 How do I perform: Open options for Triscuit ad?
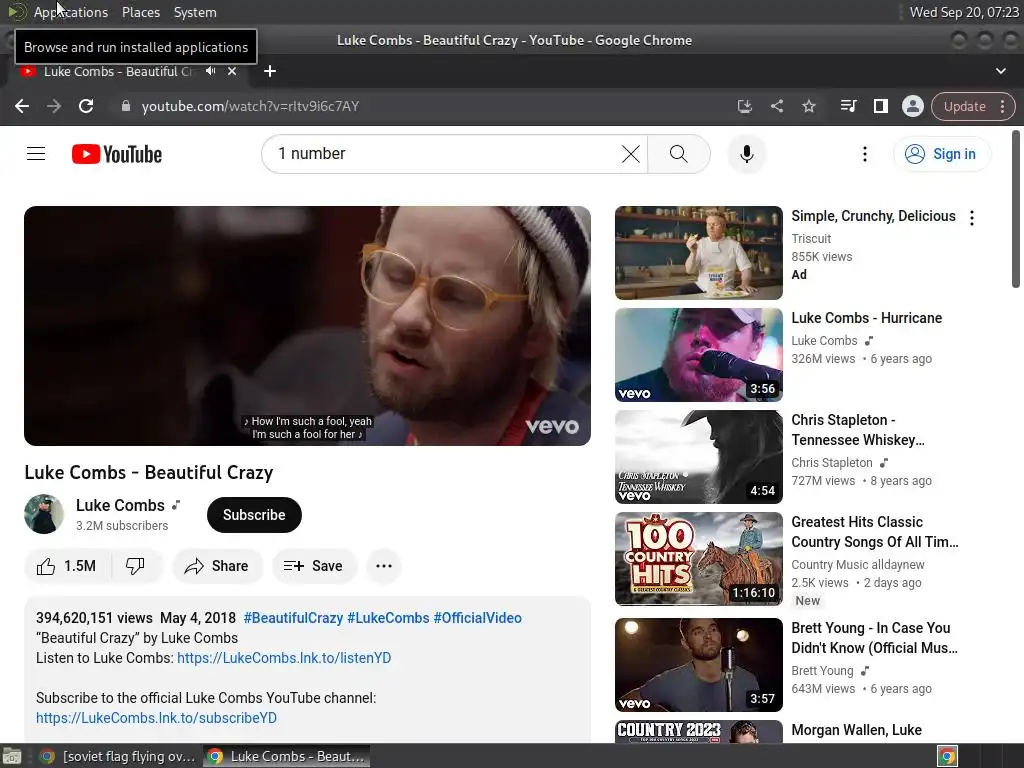tap(972, 218)
